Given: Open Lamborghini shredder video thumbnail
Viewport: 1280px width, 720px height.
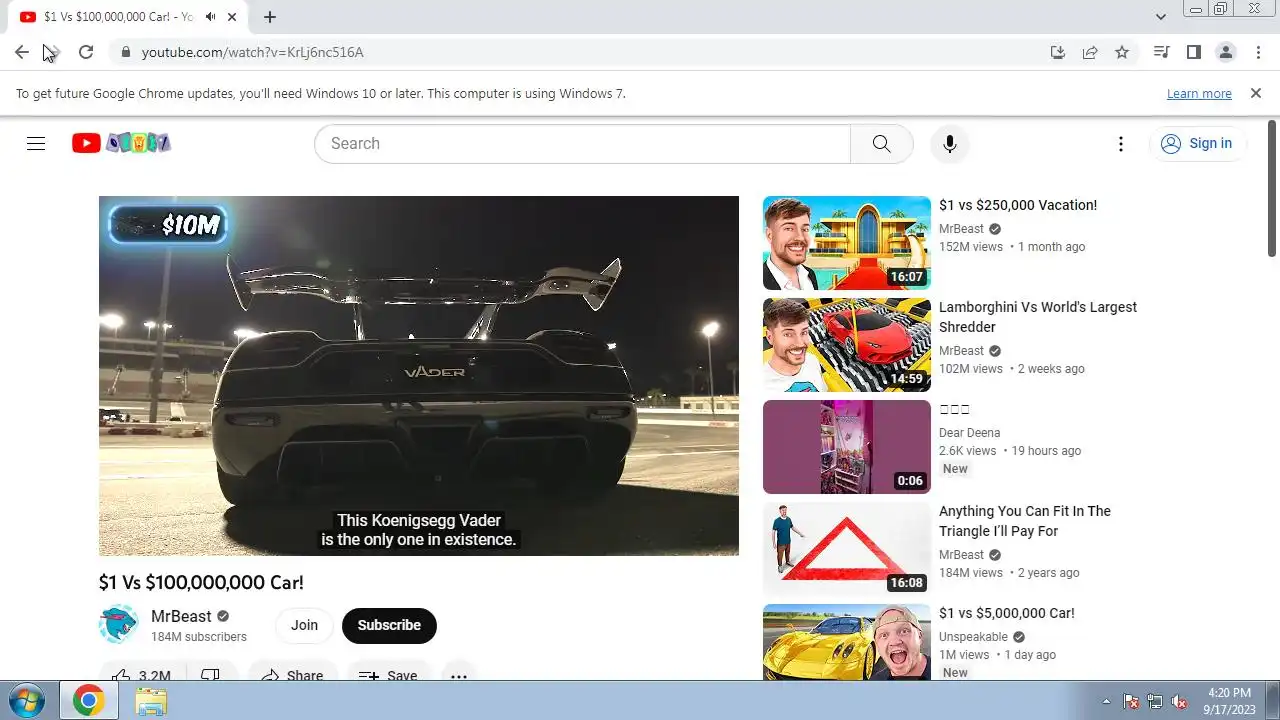Looking at the screenshot, I should pyautogui.click(x=847, y=345).
